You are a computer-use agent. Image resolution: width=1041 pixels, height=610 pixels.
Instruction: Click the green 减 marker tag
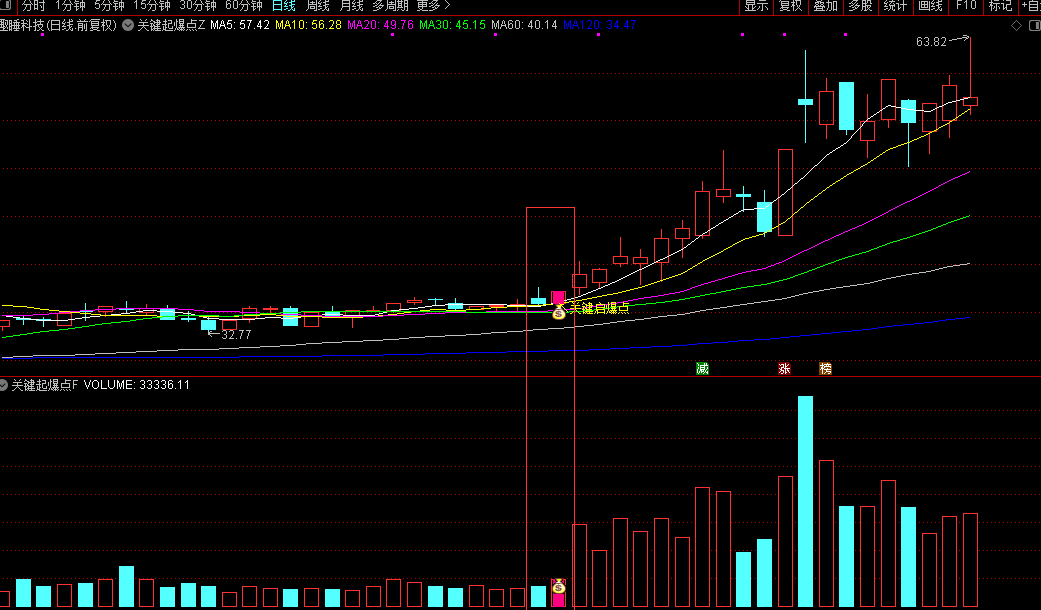(x=702, y=368)
